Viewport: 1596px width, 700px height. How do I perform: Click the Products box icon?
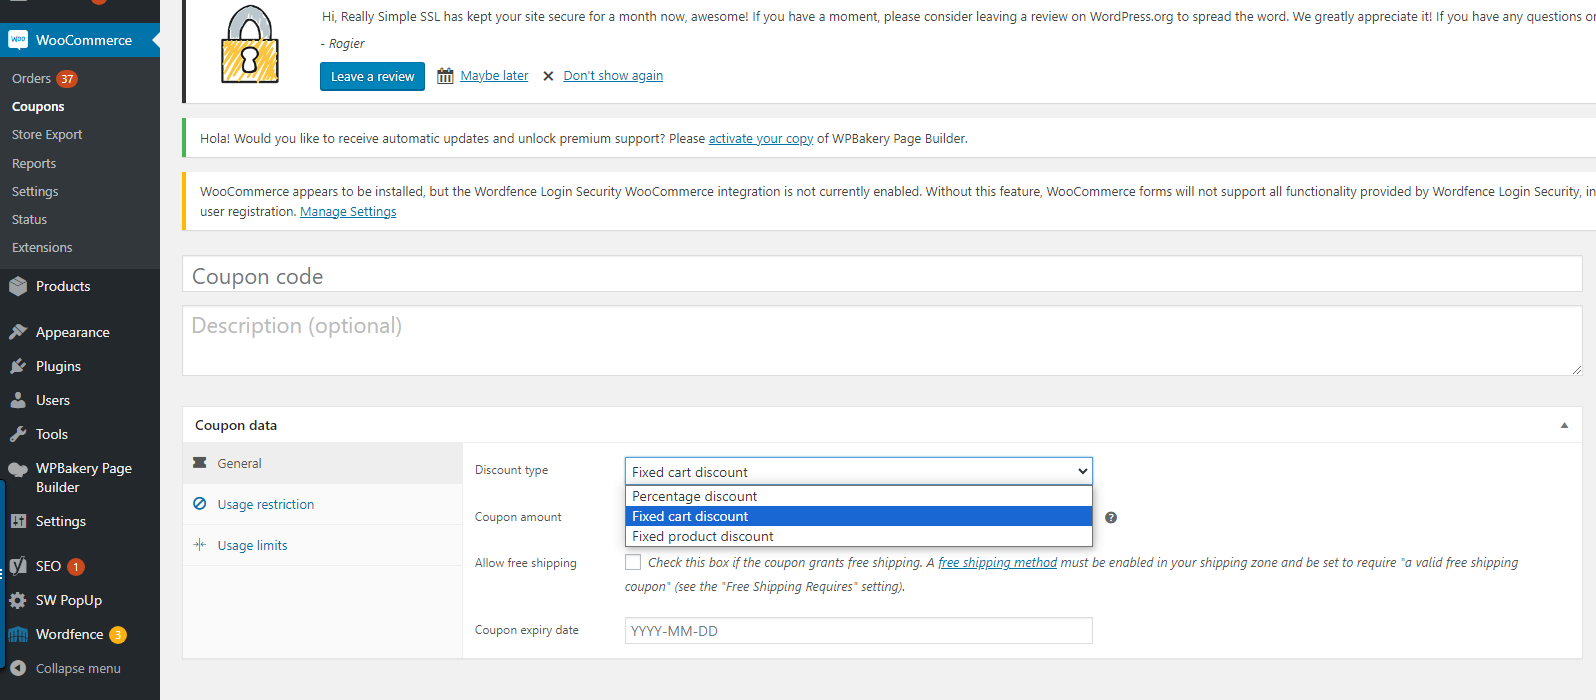pos(18,286)
